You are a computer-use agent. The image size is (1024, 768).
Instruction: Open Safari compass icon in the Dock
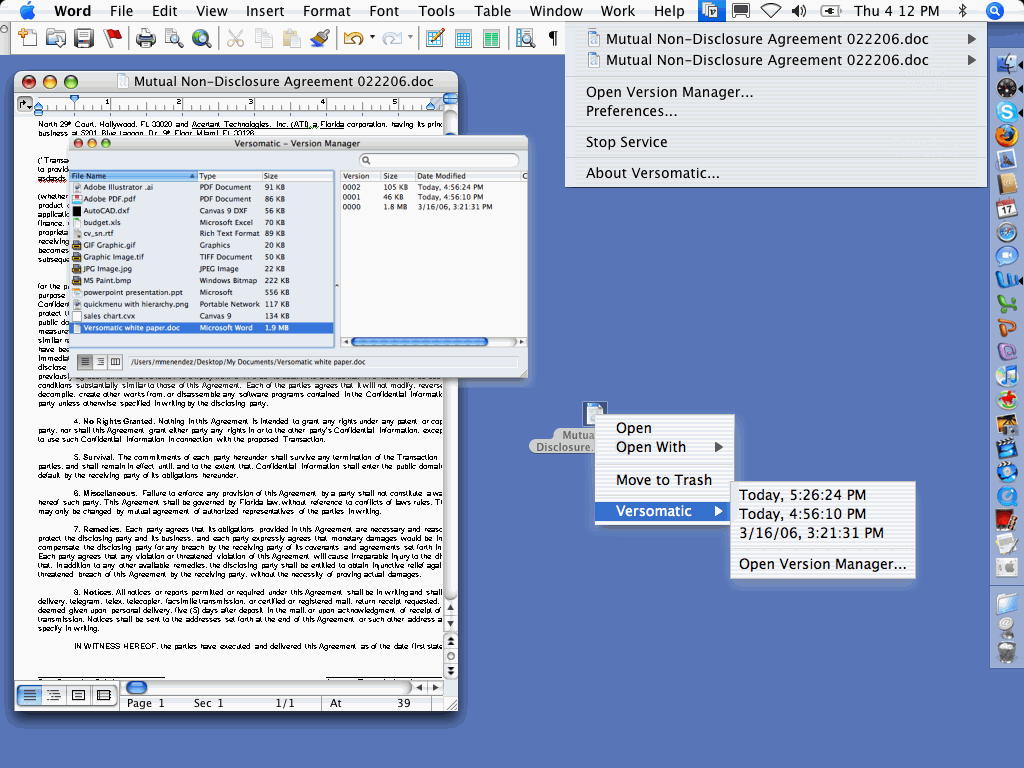(x=1006, y=232)
